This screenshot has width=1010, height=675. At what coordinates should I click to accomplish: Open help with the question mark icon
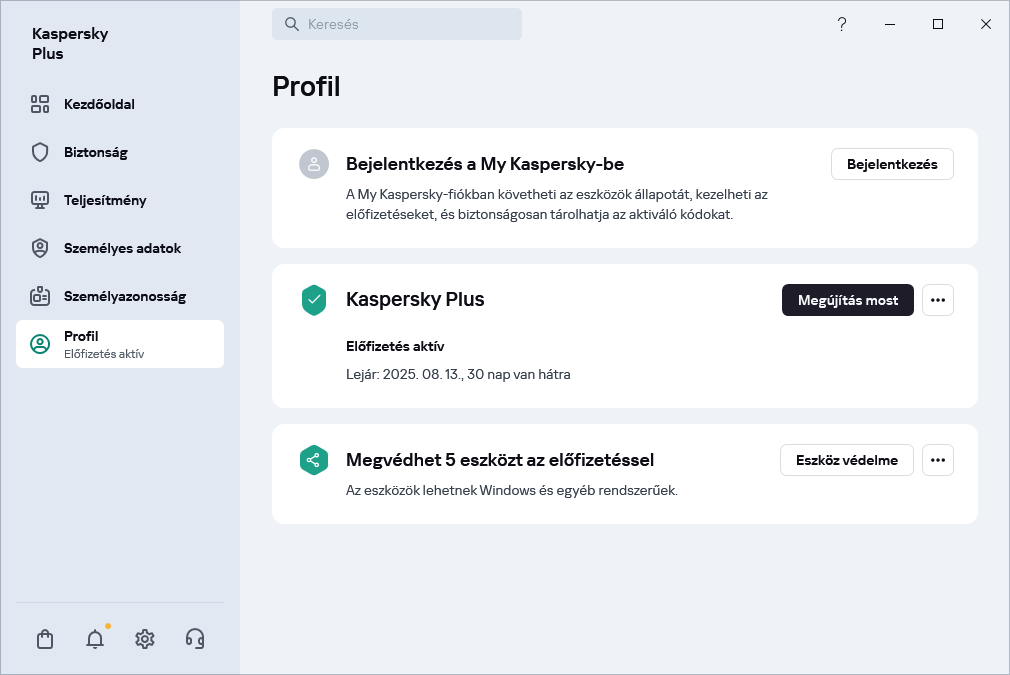point(842,24)
